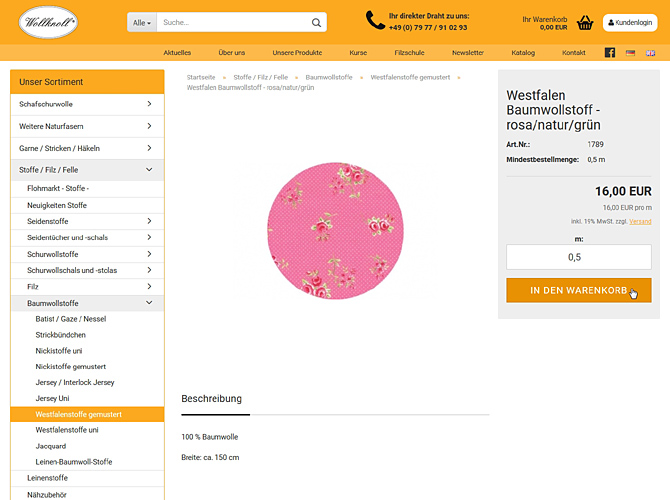
Task: Open the shopping basket icon
Action: (585, 23)
